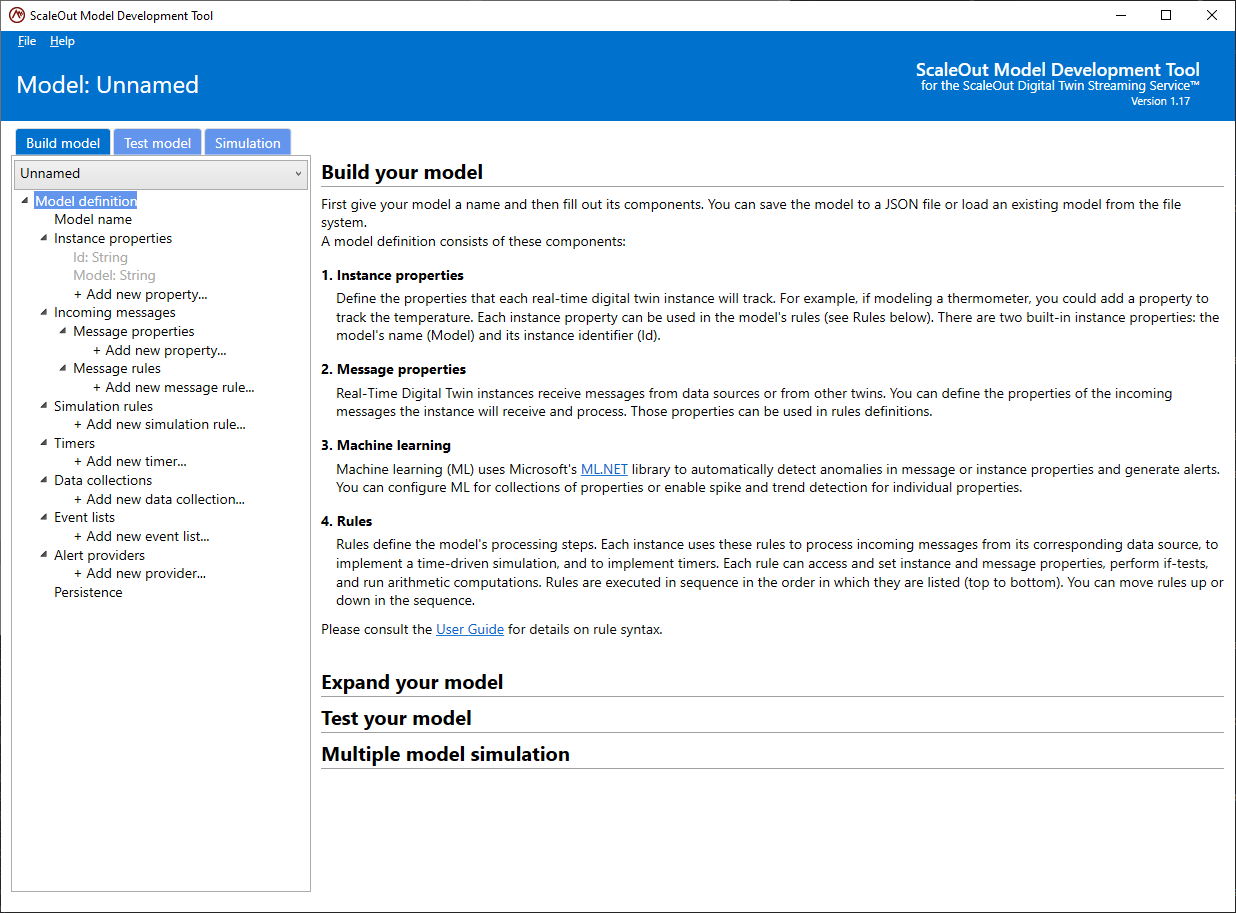Click the 'Version 1.17' label
Image resolution: width=1236 pixels, height=913 pixels.
[1160, 101]
